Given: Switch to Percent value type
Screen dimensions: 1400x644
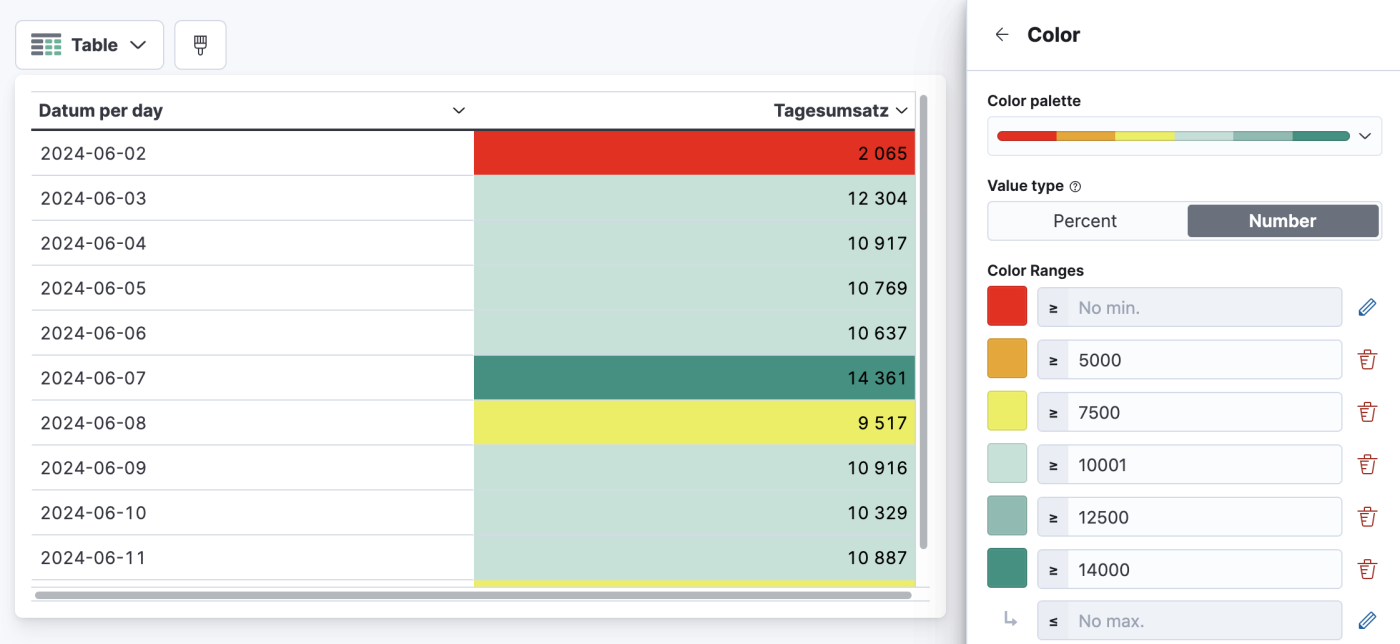Looking at the screenshot, I should point(1087,220).
